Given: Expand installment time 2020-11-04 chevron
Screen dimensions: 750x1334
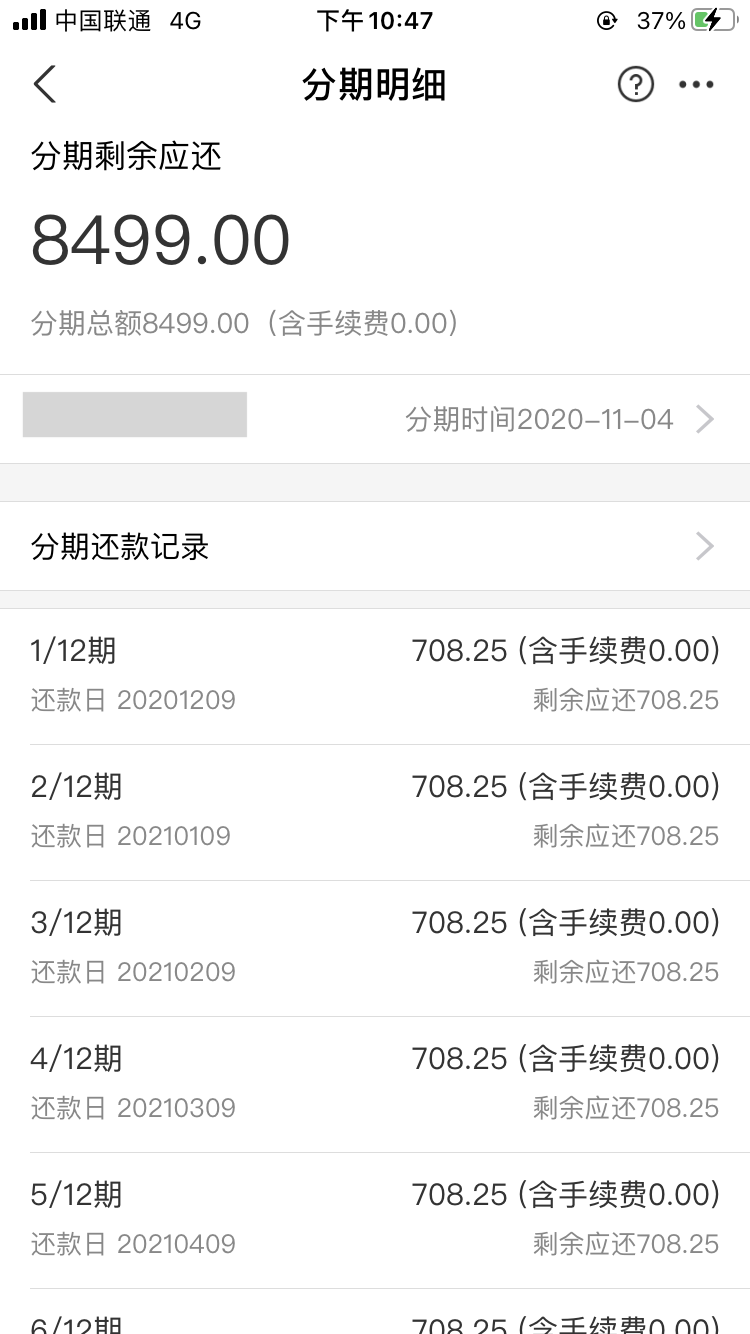Looking at the screenshot, I should click(705, 419).
